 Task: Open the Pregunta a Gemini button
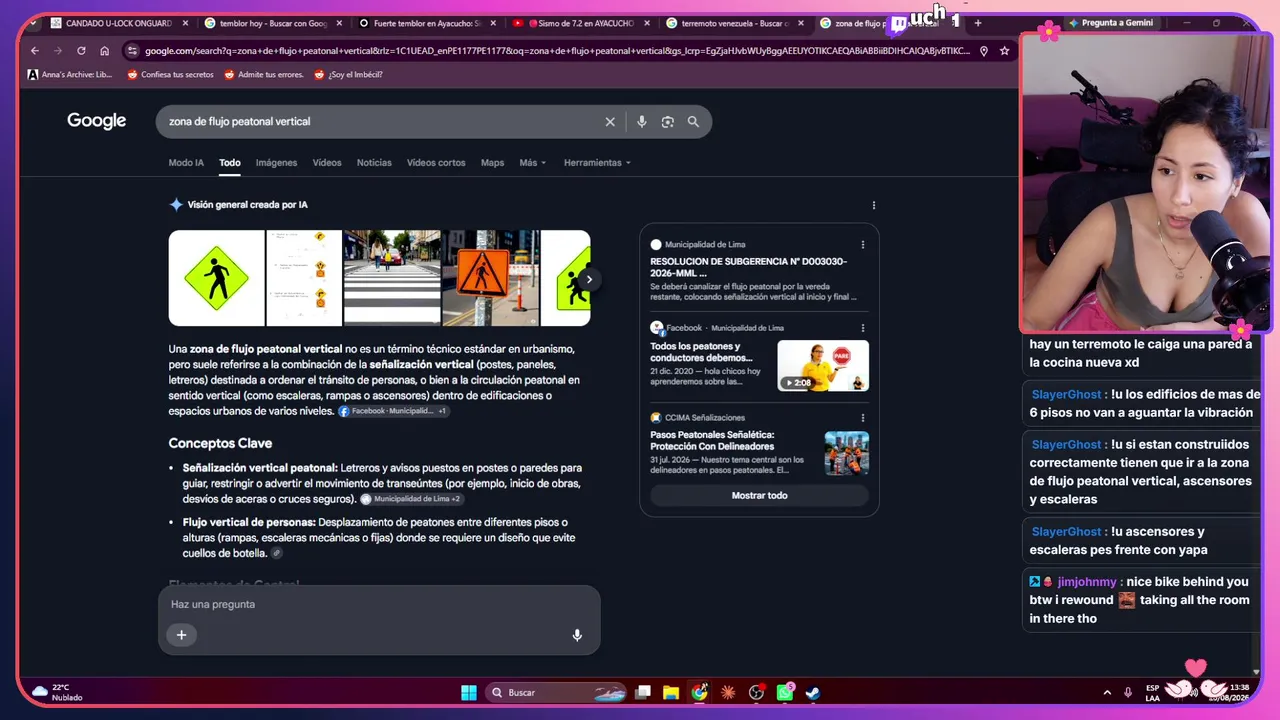pos(1111,23)
